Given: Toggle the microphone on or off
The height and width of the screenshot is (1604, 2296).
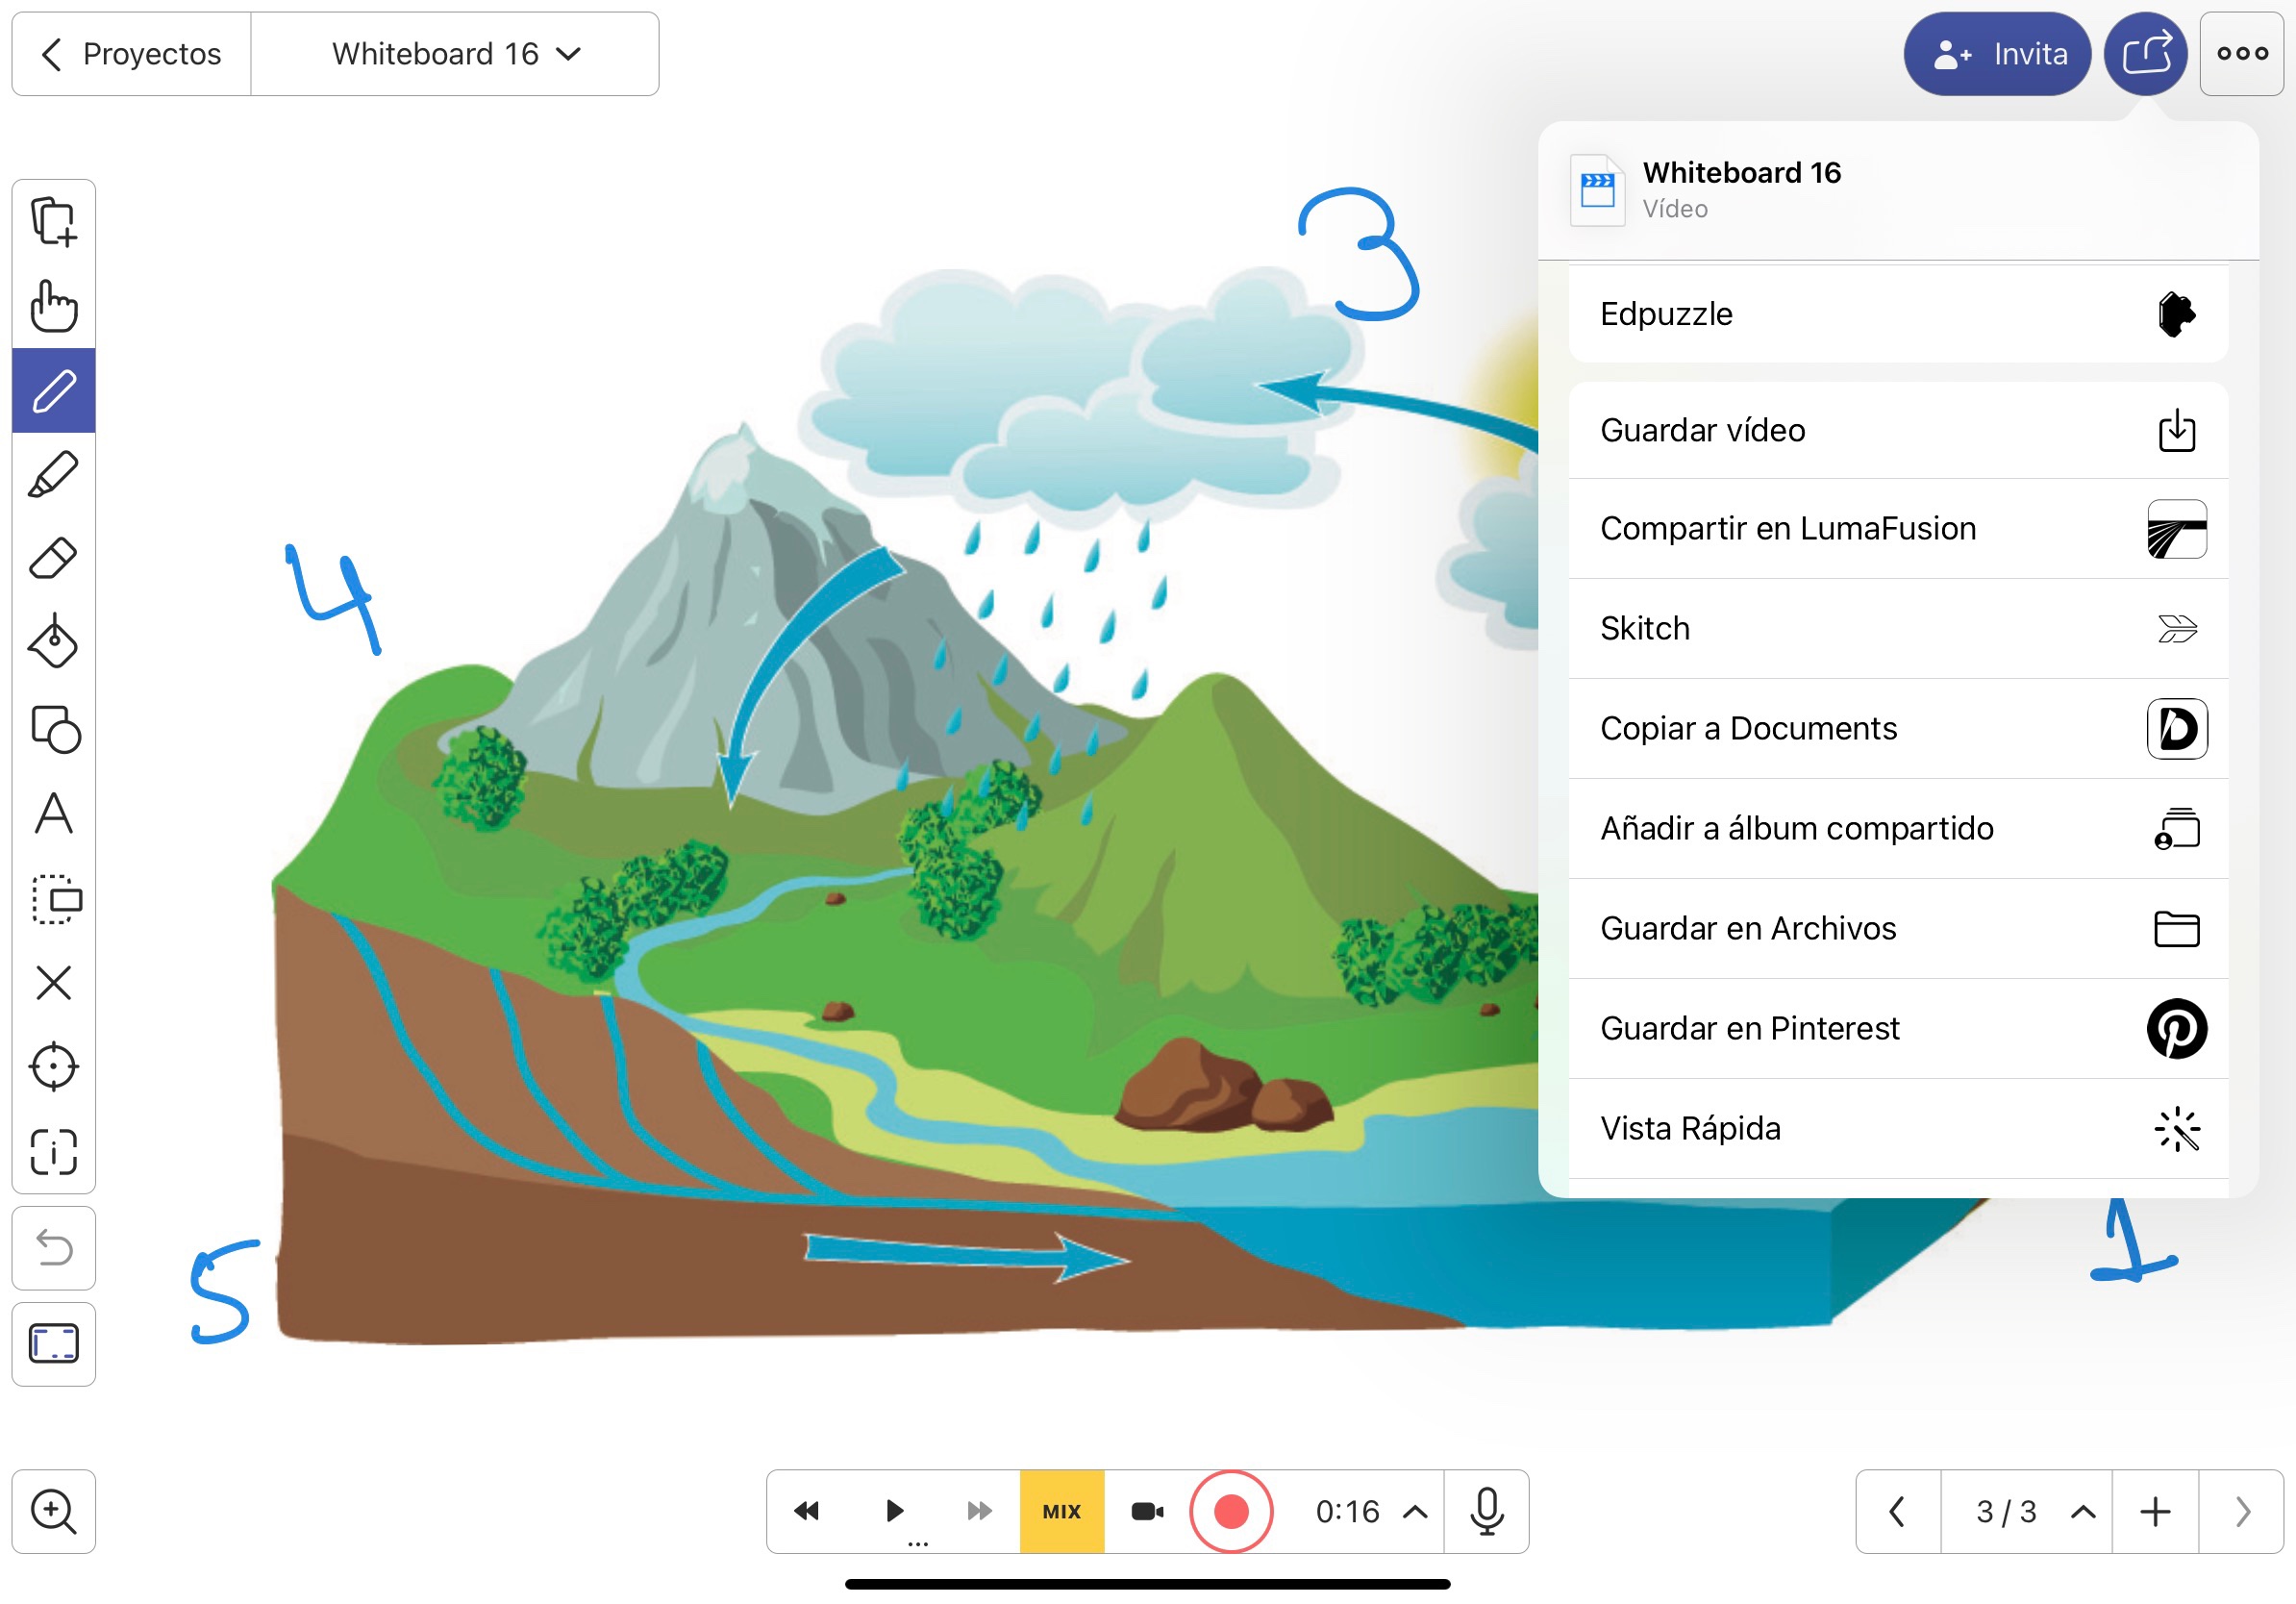Looking at the screenshot, I should click(x=1486, y=1511).
